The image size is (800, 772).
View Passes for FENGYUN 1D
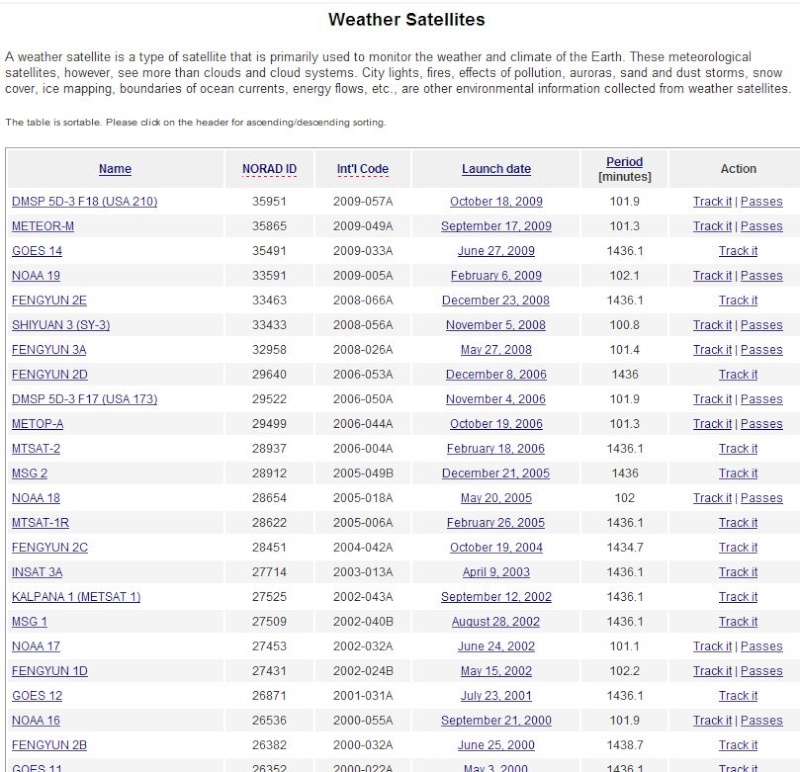coord(761,671)
